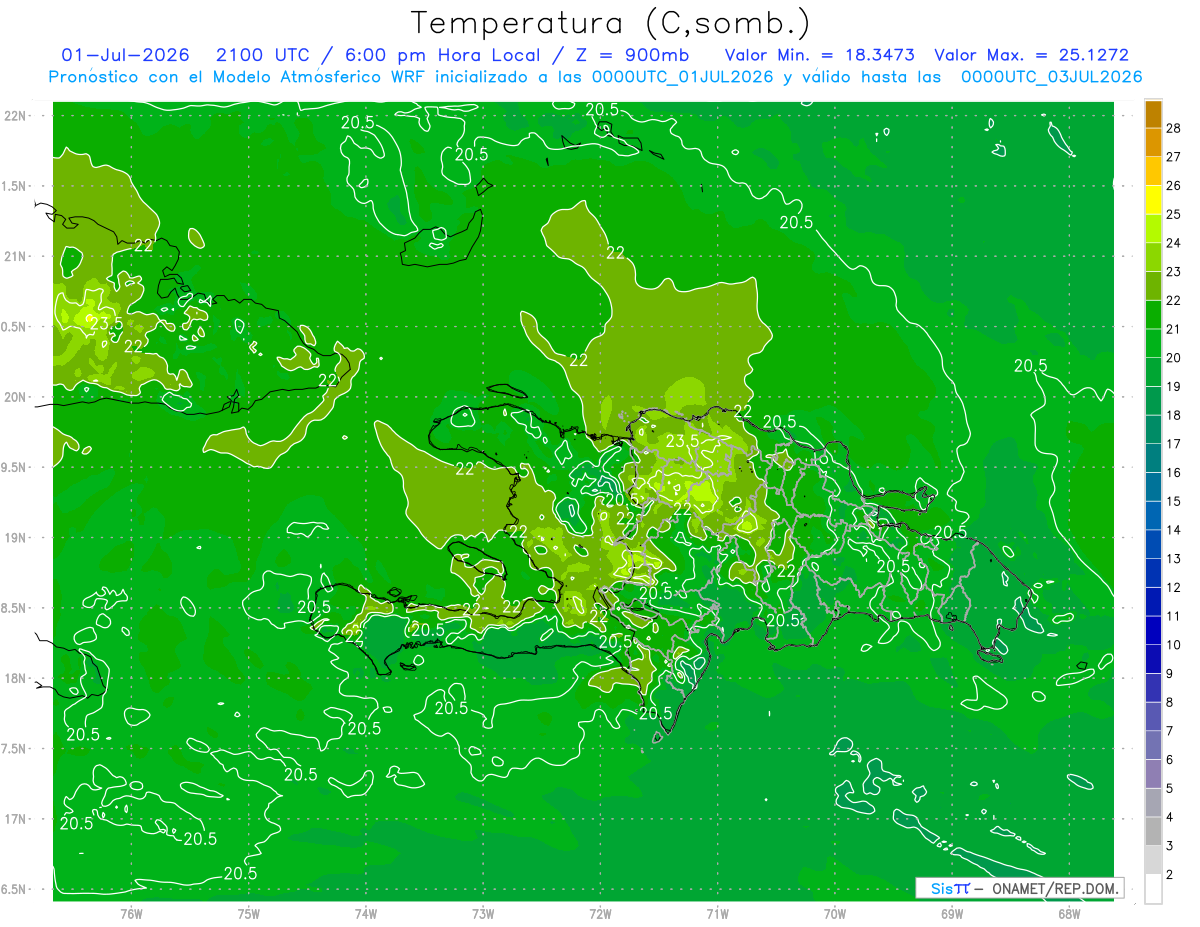Click legend value '13' on color scale
The width and height of the screenshot is (1200, 927).
click(1174, 558)
